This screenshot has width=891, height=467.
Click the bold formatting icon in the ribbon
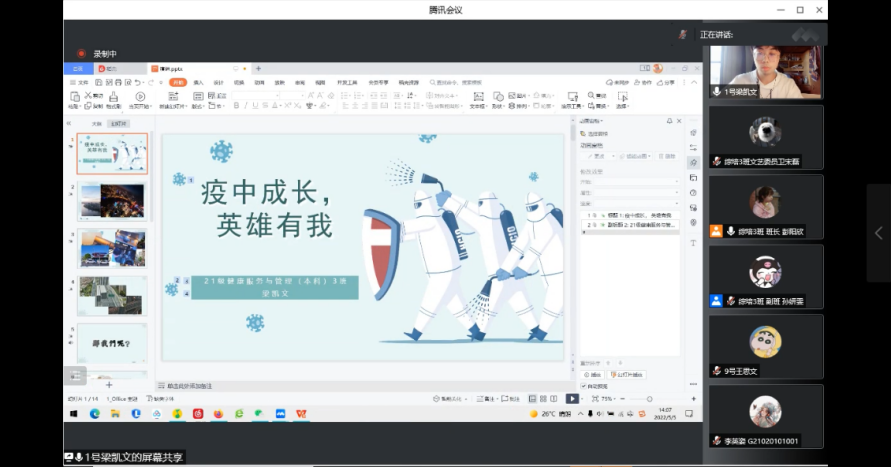tap(236, 105)
